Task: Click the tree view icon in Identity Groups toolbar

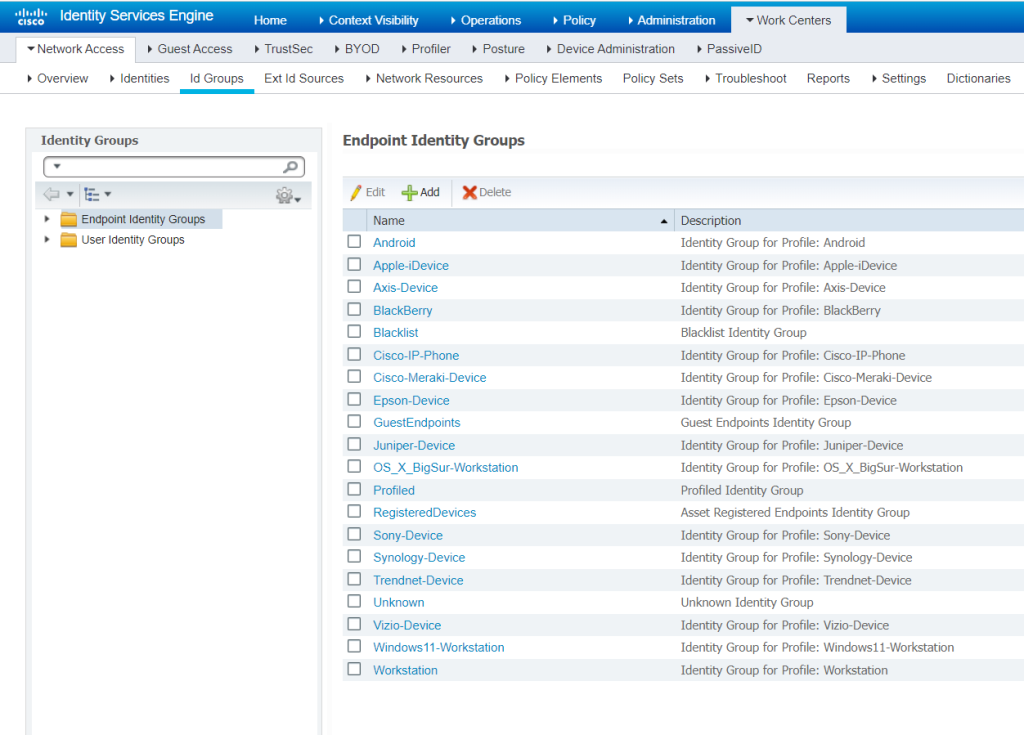Action: point(92,194)
